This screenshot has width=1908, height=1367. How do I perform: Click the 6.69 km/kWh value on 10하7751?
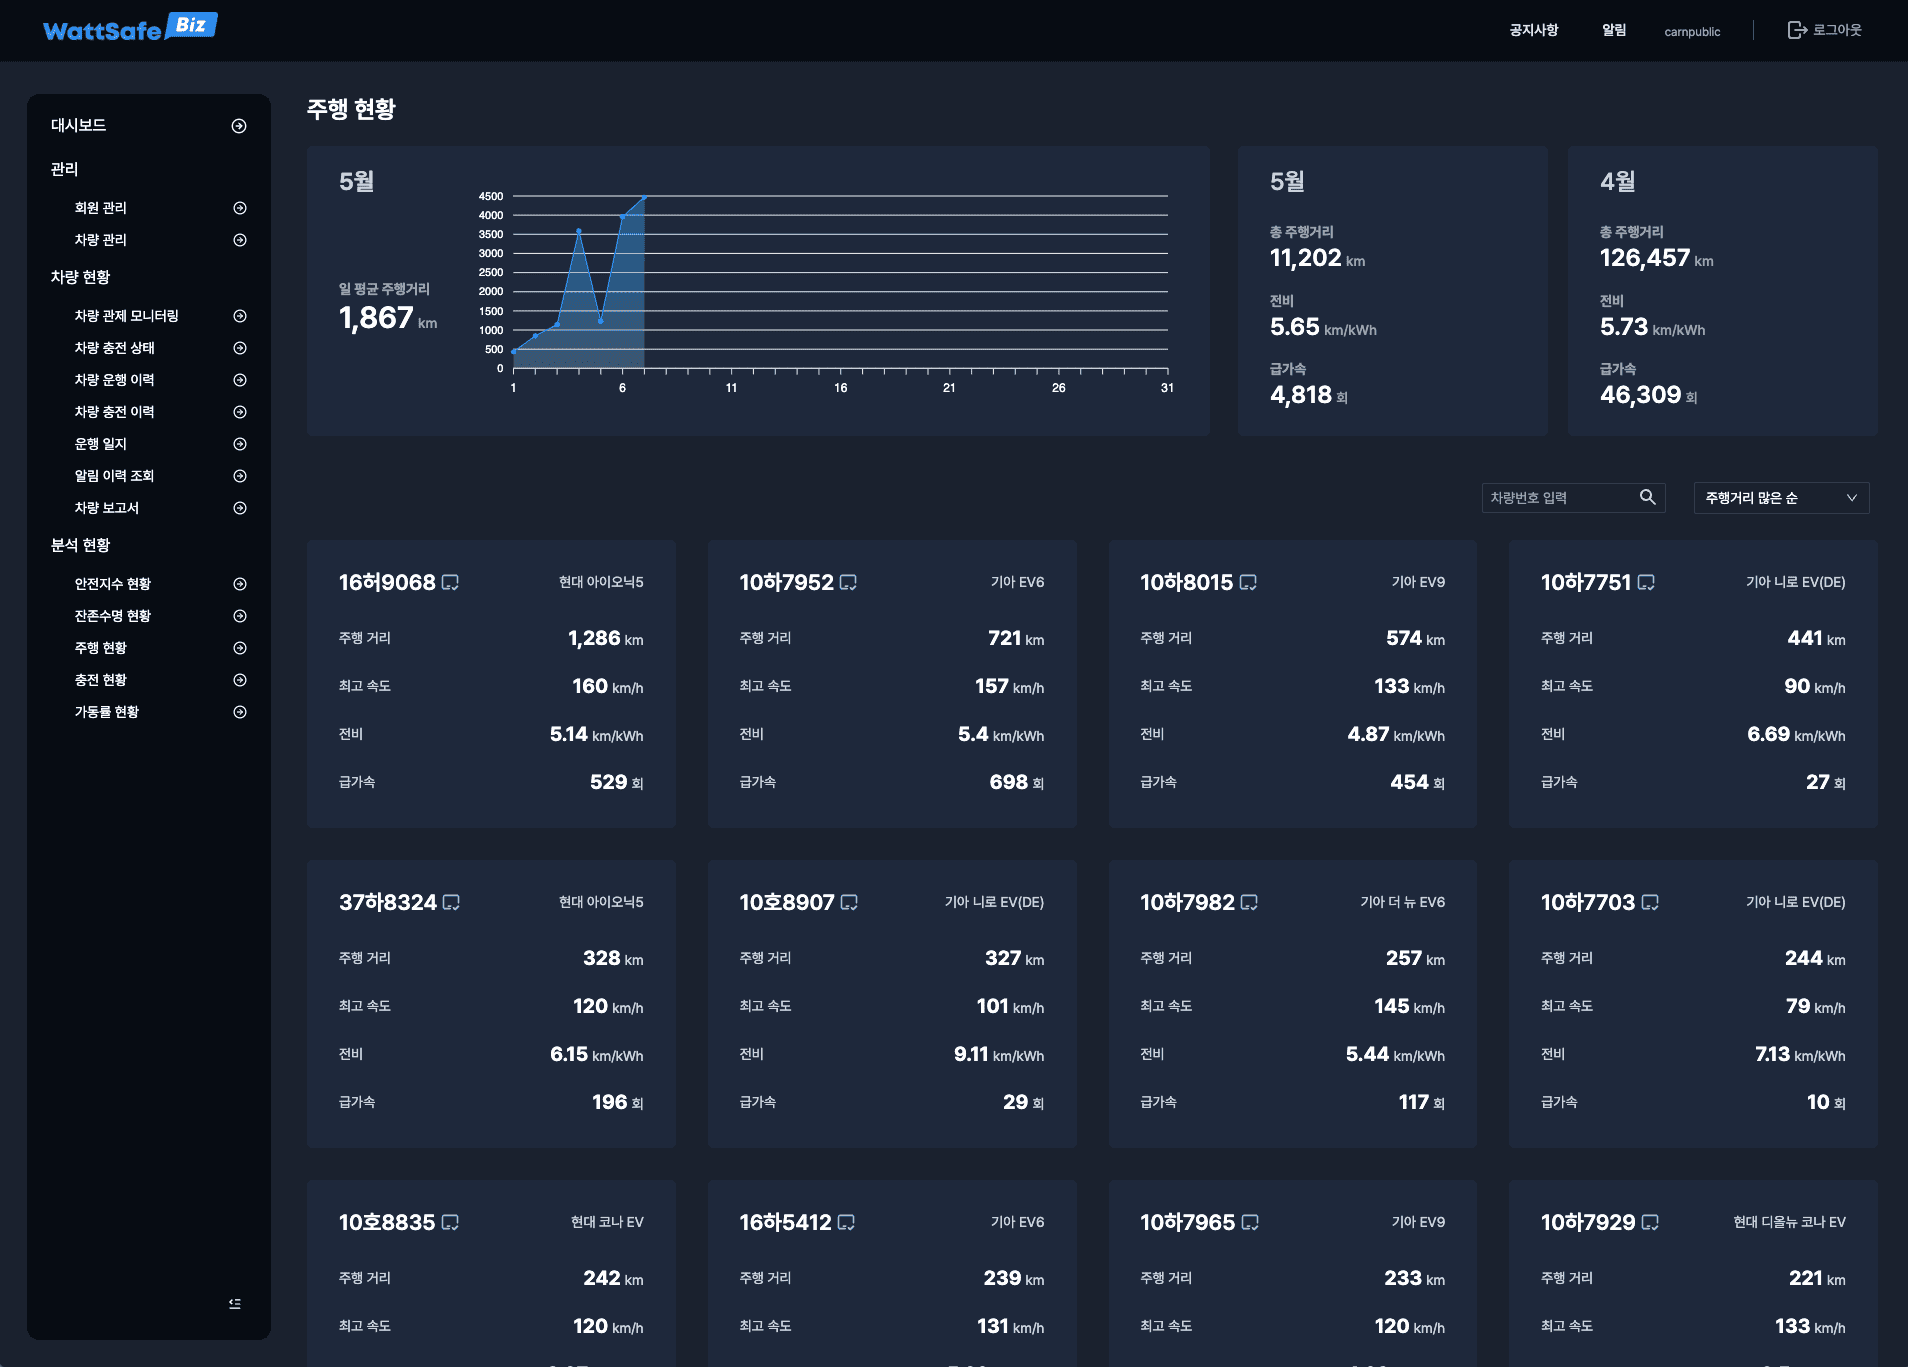[1796, 734]
